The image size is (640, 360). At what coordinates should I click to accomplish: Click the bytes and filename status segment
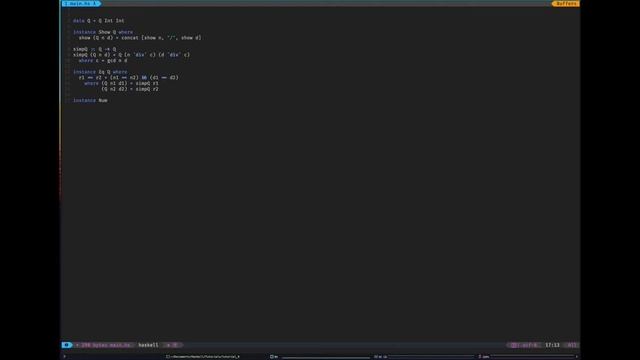pos(104,345)
